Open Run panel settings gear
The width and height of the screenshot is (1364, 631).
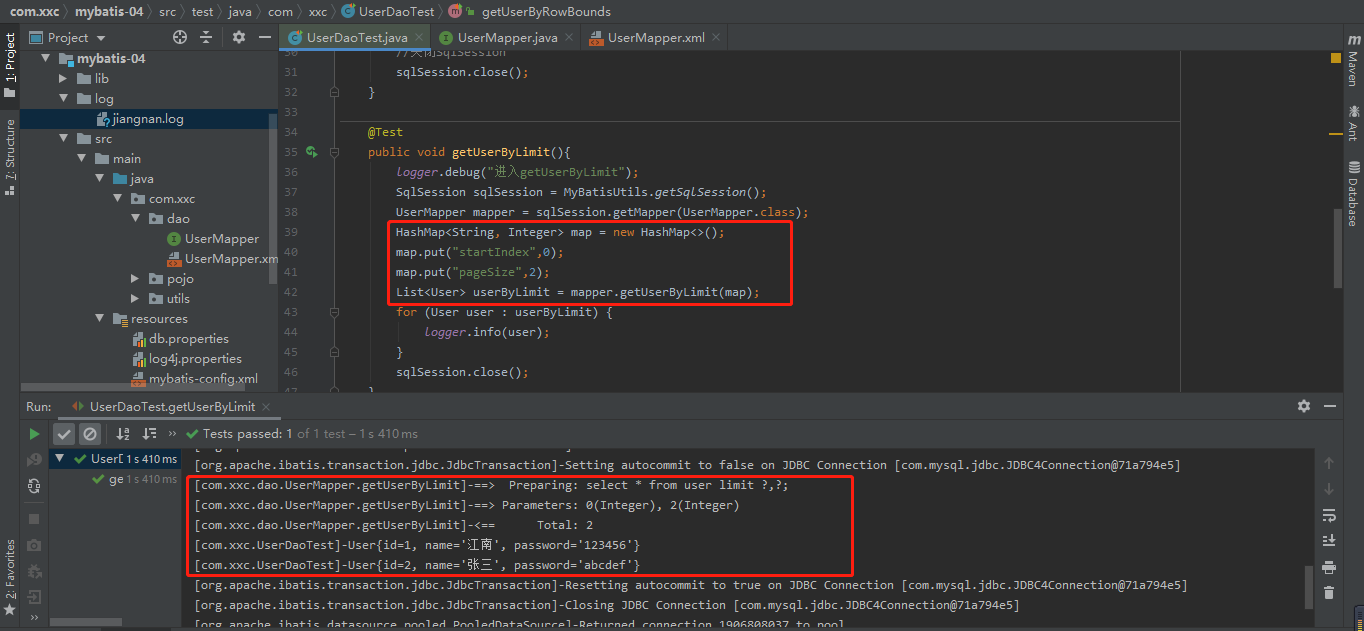pos(1304,406)
